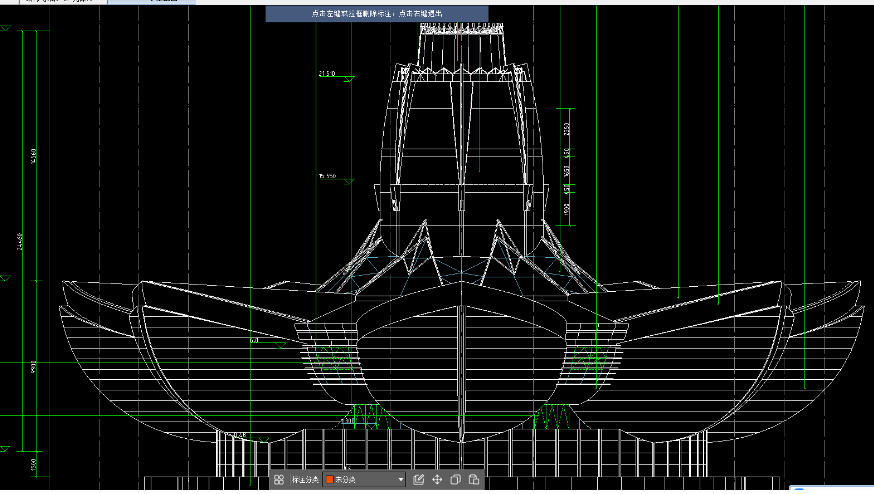
Task: Click the edit annotation pencil icon
Action: [419, 480]
